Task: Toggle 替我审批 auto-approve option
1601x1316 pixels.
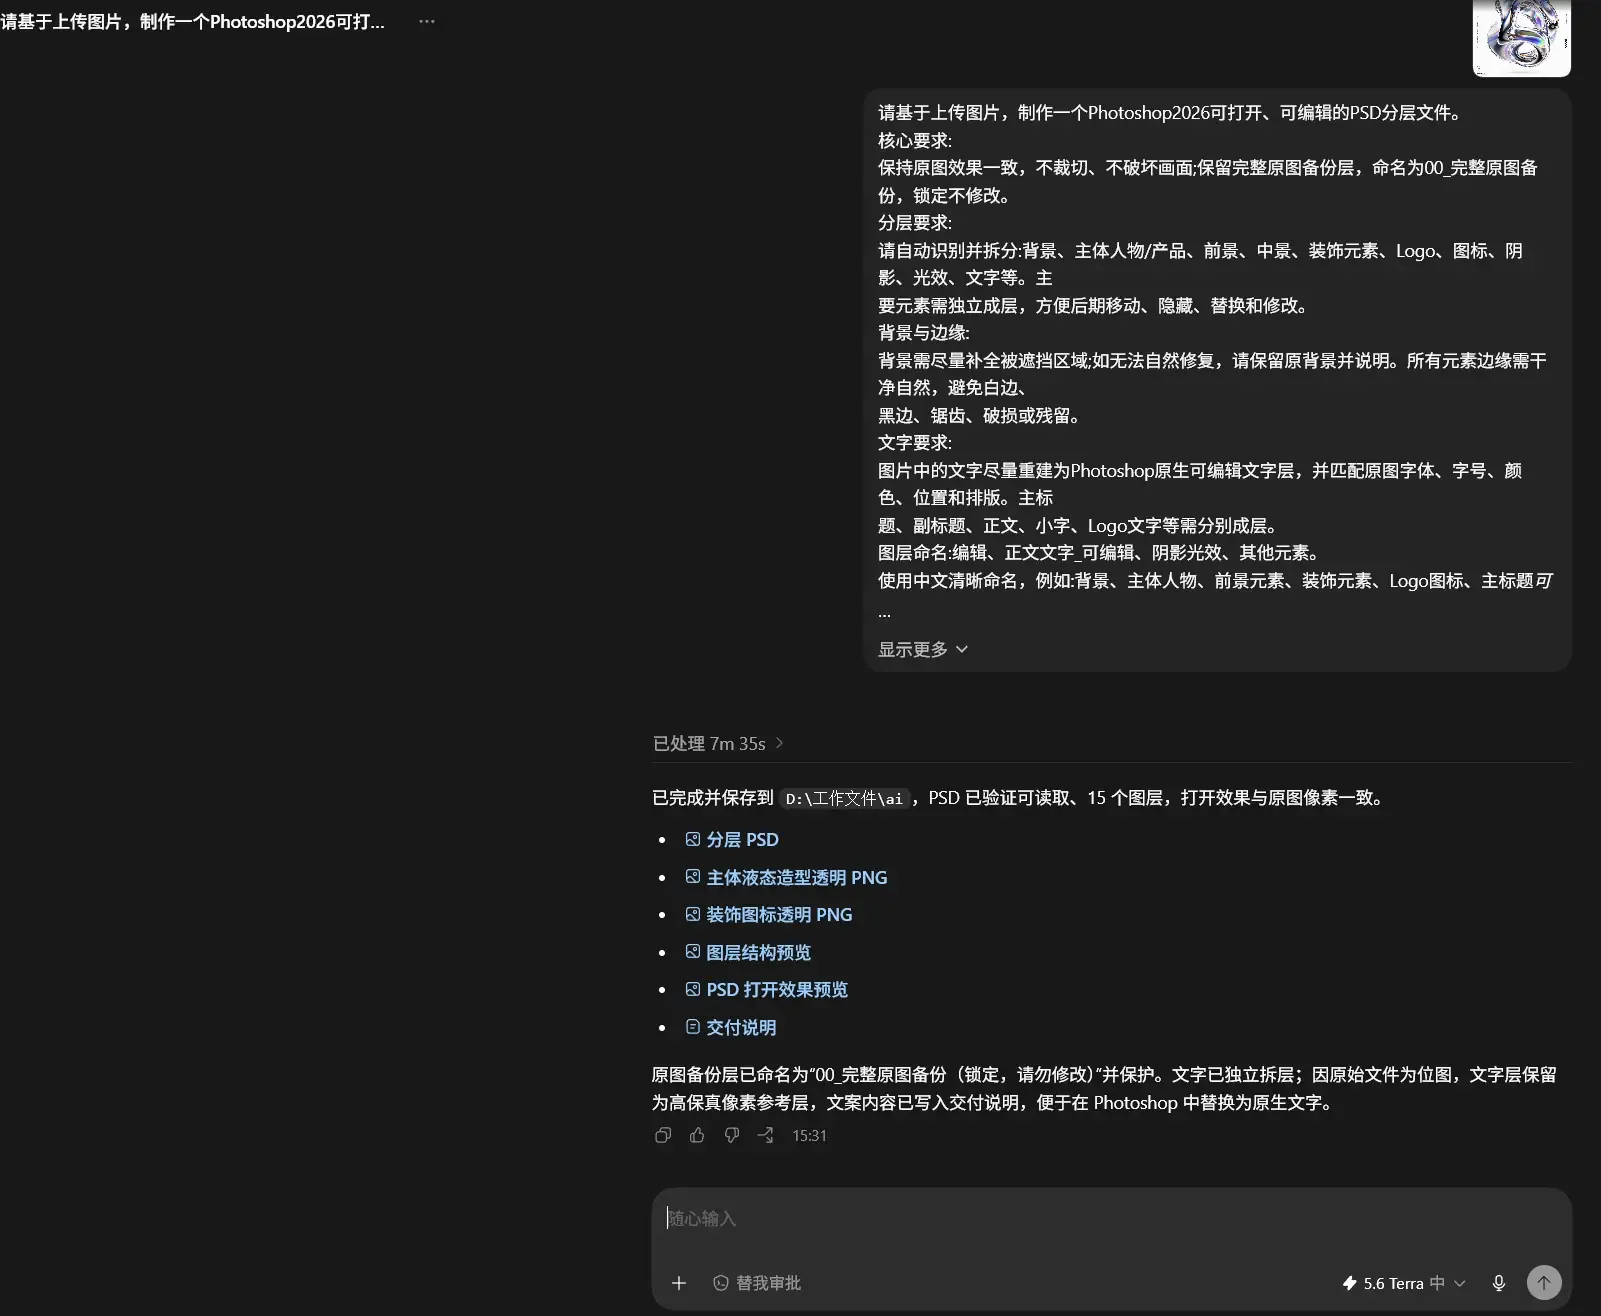Action: pyautogui.click(x=757, y=1283)
